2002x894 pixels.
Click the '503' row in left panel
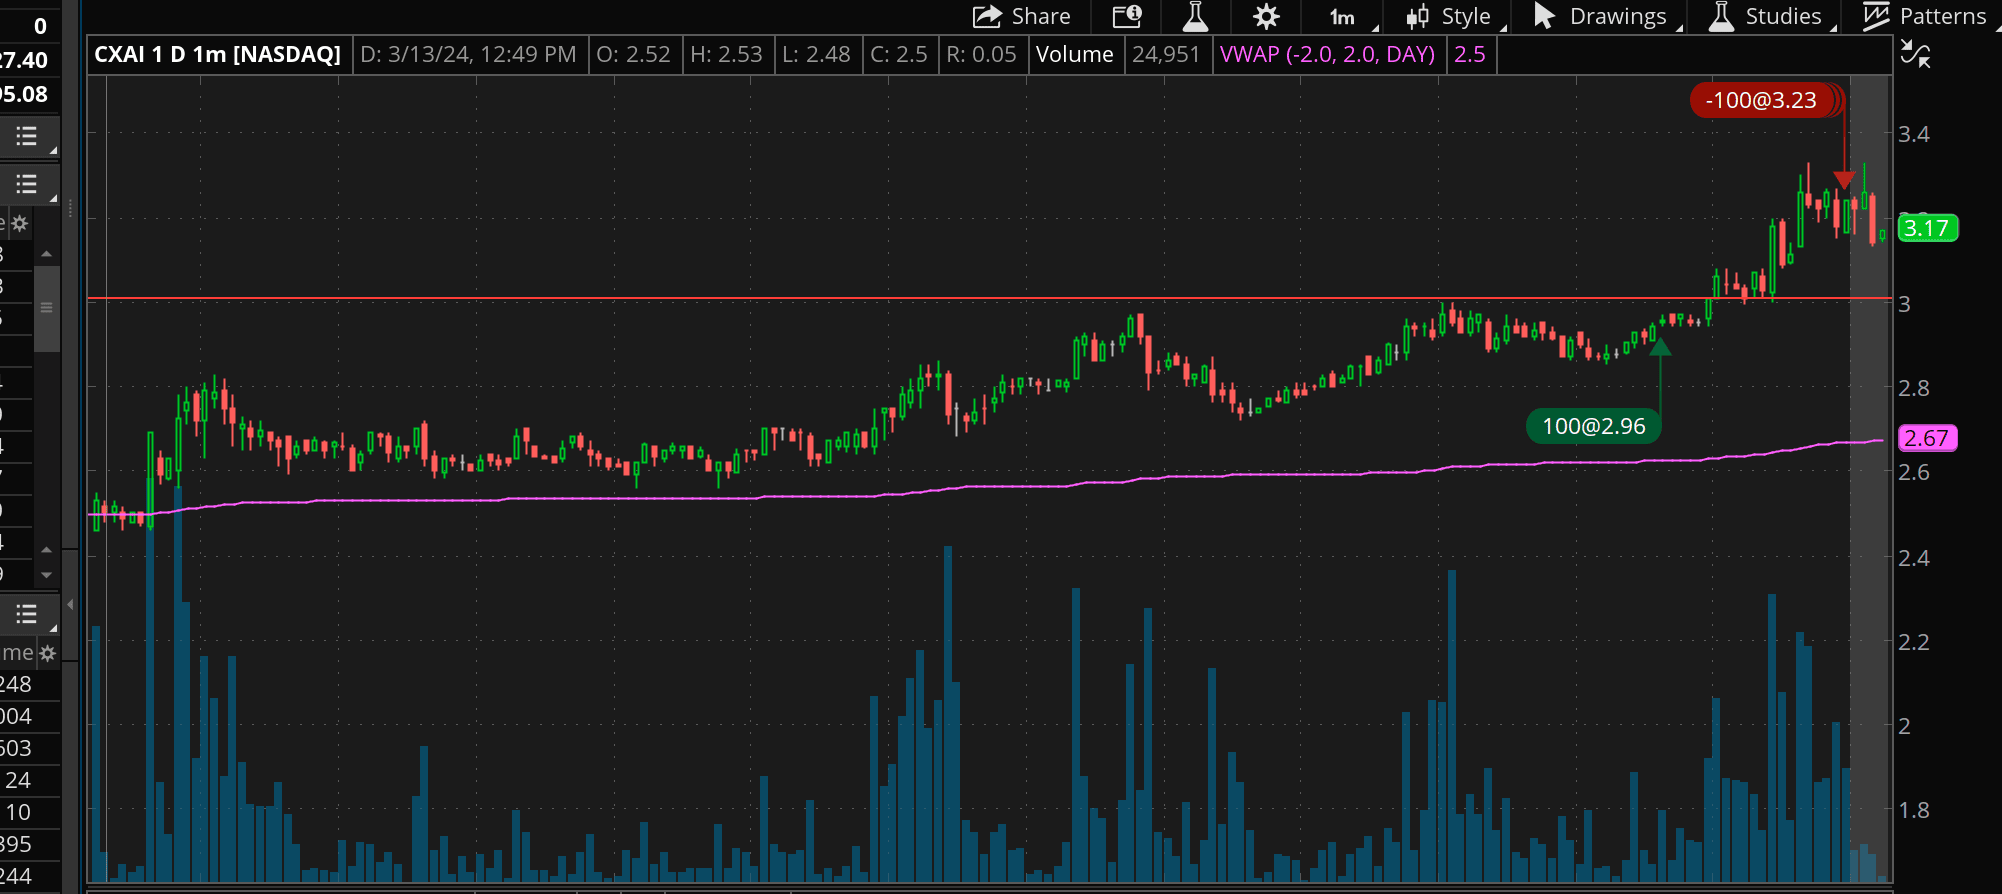click(x=16, y=748)
